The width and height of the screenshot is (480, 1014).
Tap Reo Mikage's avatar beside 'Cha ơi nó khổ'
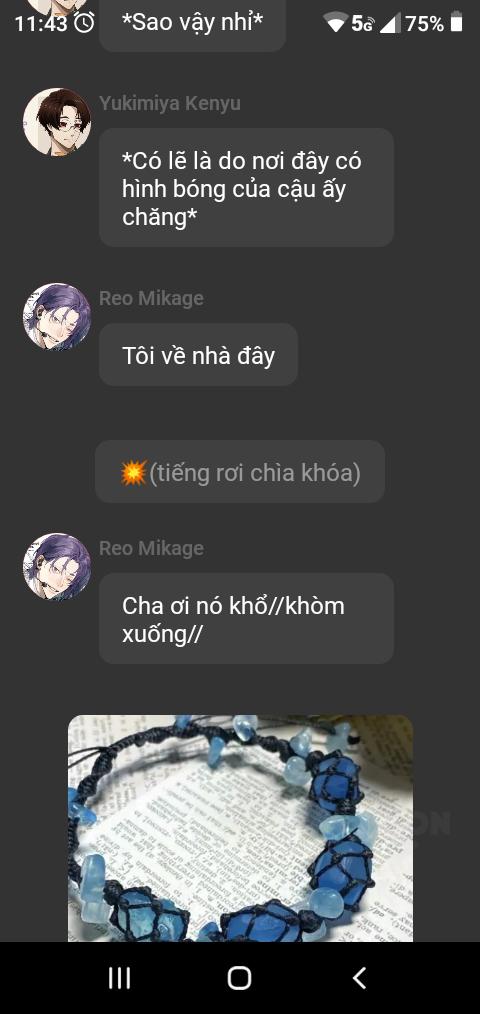pos(57,567)
